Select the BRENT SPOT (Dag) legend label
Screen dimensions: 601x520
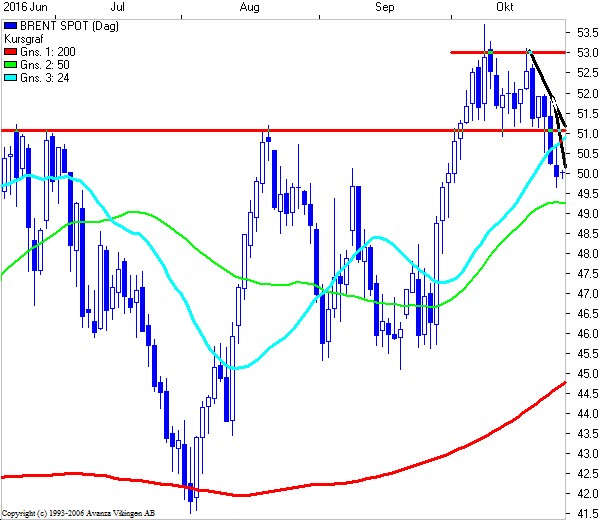[69, 26]
